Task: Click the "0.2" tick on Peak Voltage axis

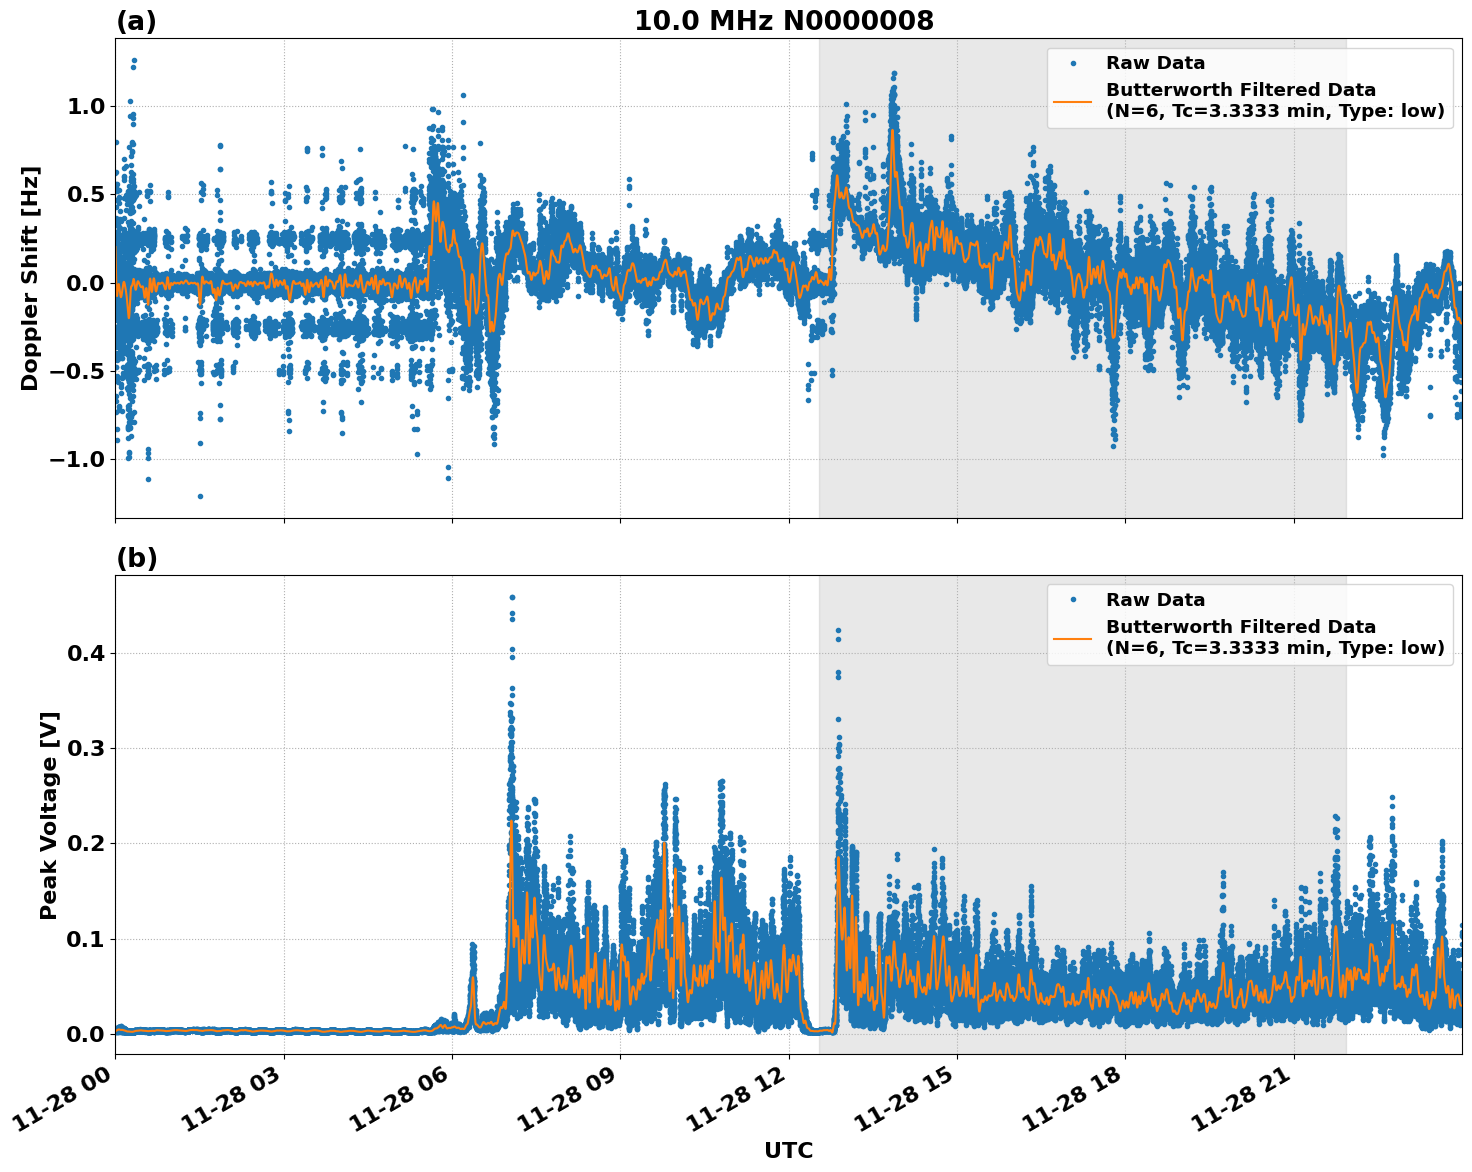Action: tap(86, 843)
